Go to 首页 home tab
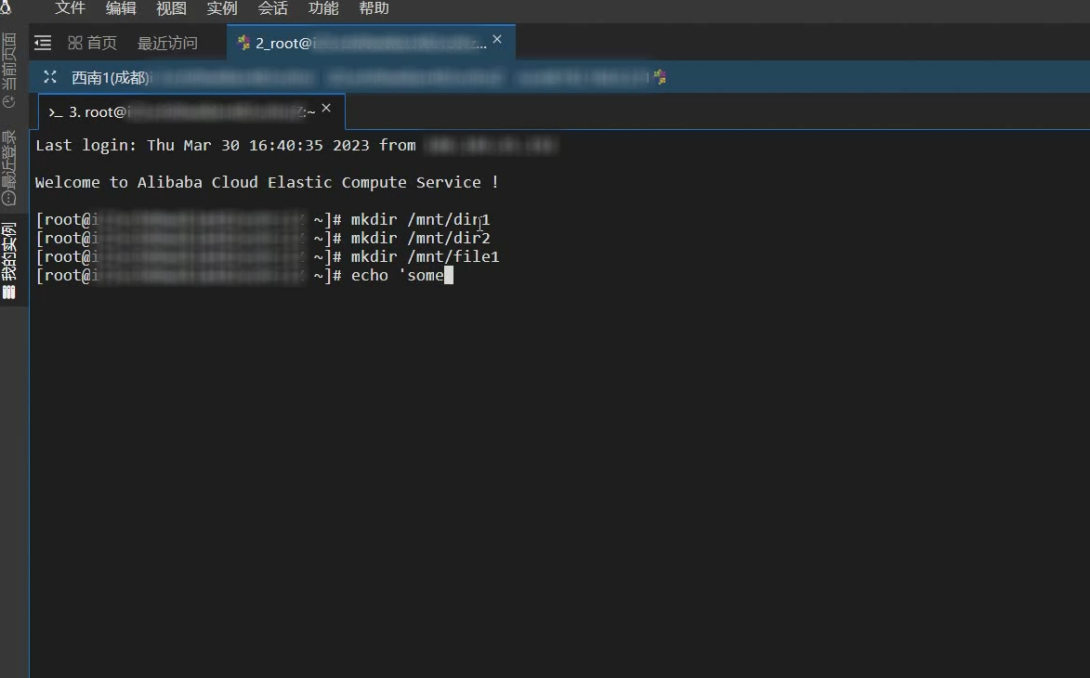Viewport: 1090px width, 678px height. 92,43
